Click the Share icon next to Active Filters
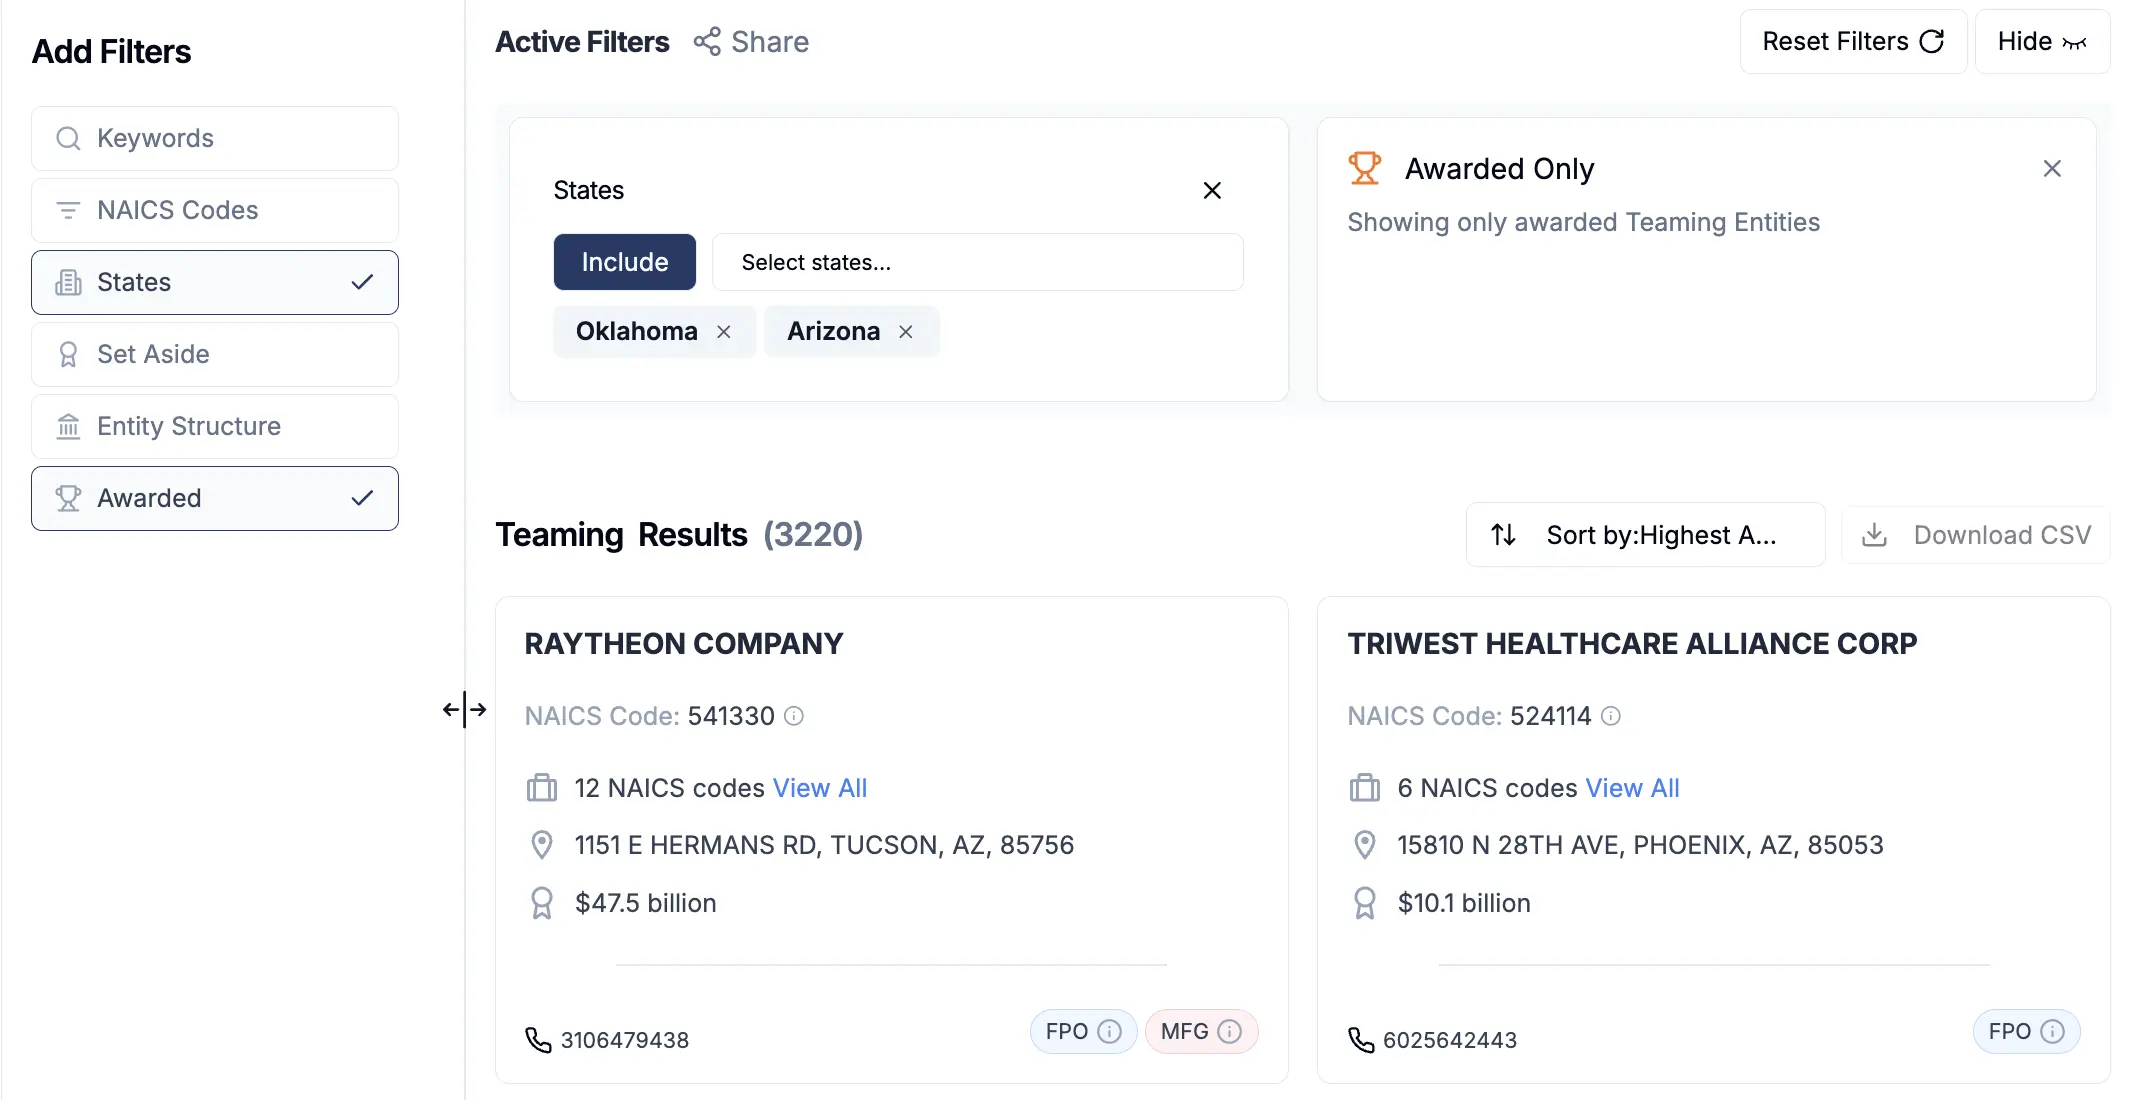This screenshot has height=1100, width=2134. [707, 42]
